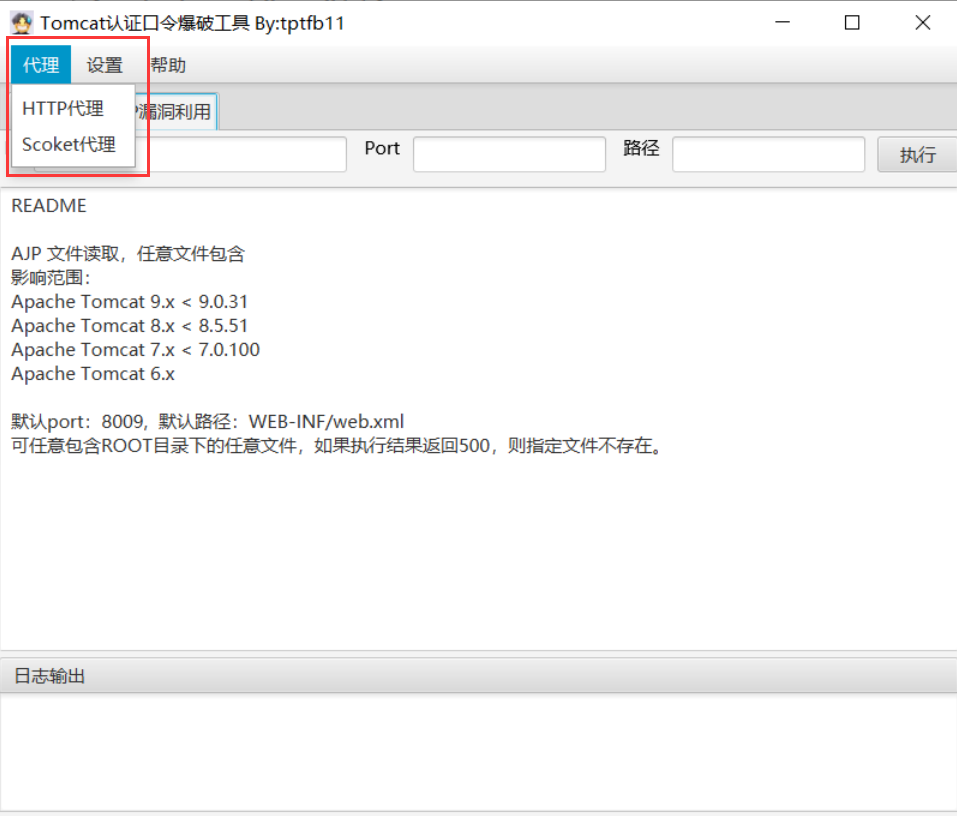The image size is (957, 816).
Task: Open the 设置 menu
Action: pyautogui.click(x=104, y=65)
